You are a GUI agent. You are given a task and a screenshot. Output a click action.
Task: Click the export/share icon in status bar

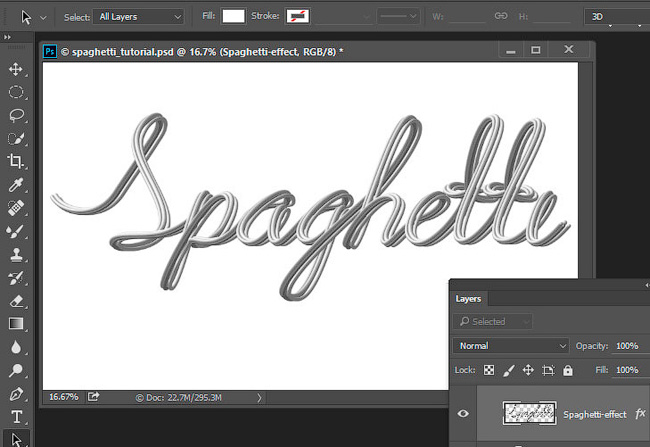pyautogui.click(x=94, y=397)
